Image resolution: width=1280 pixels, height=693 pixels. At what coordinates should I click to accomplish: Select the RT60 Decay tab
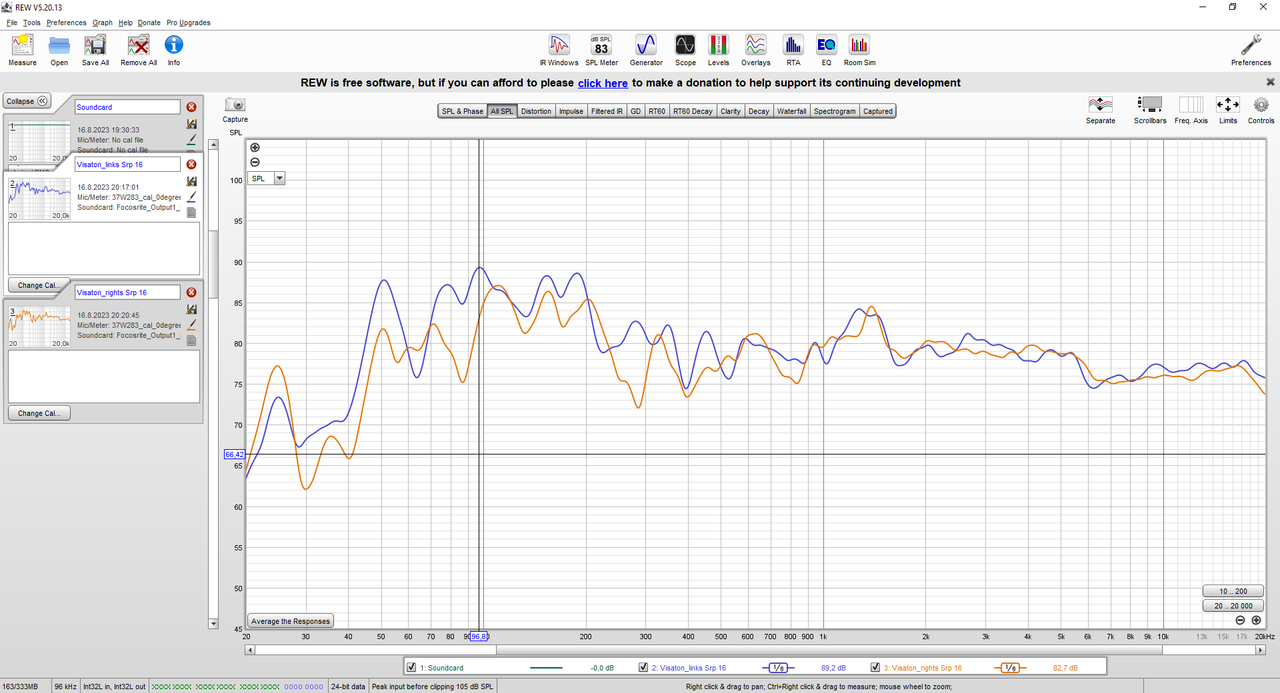693,111
